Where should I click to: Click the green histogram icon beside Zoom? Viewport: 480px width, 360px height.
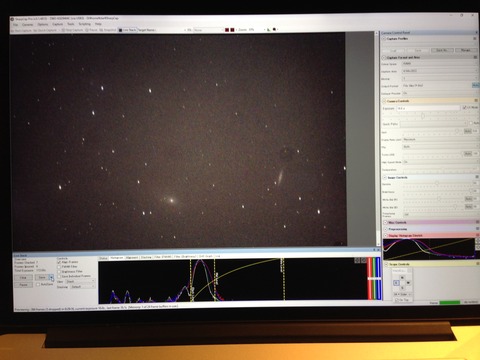tap(269, 30)
